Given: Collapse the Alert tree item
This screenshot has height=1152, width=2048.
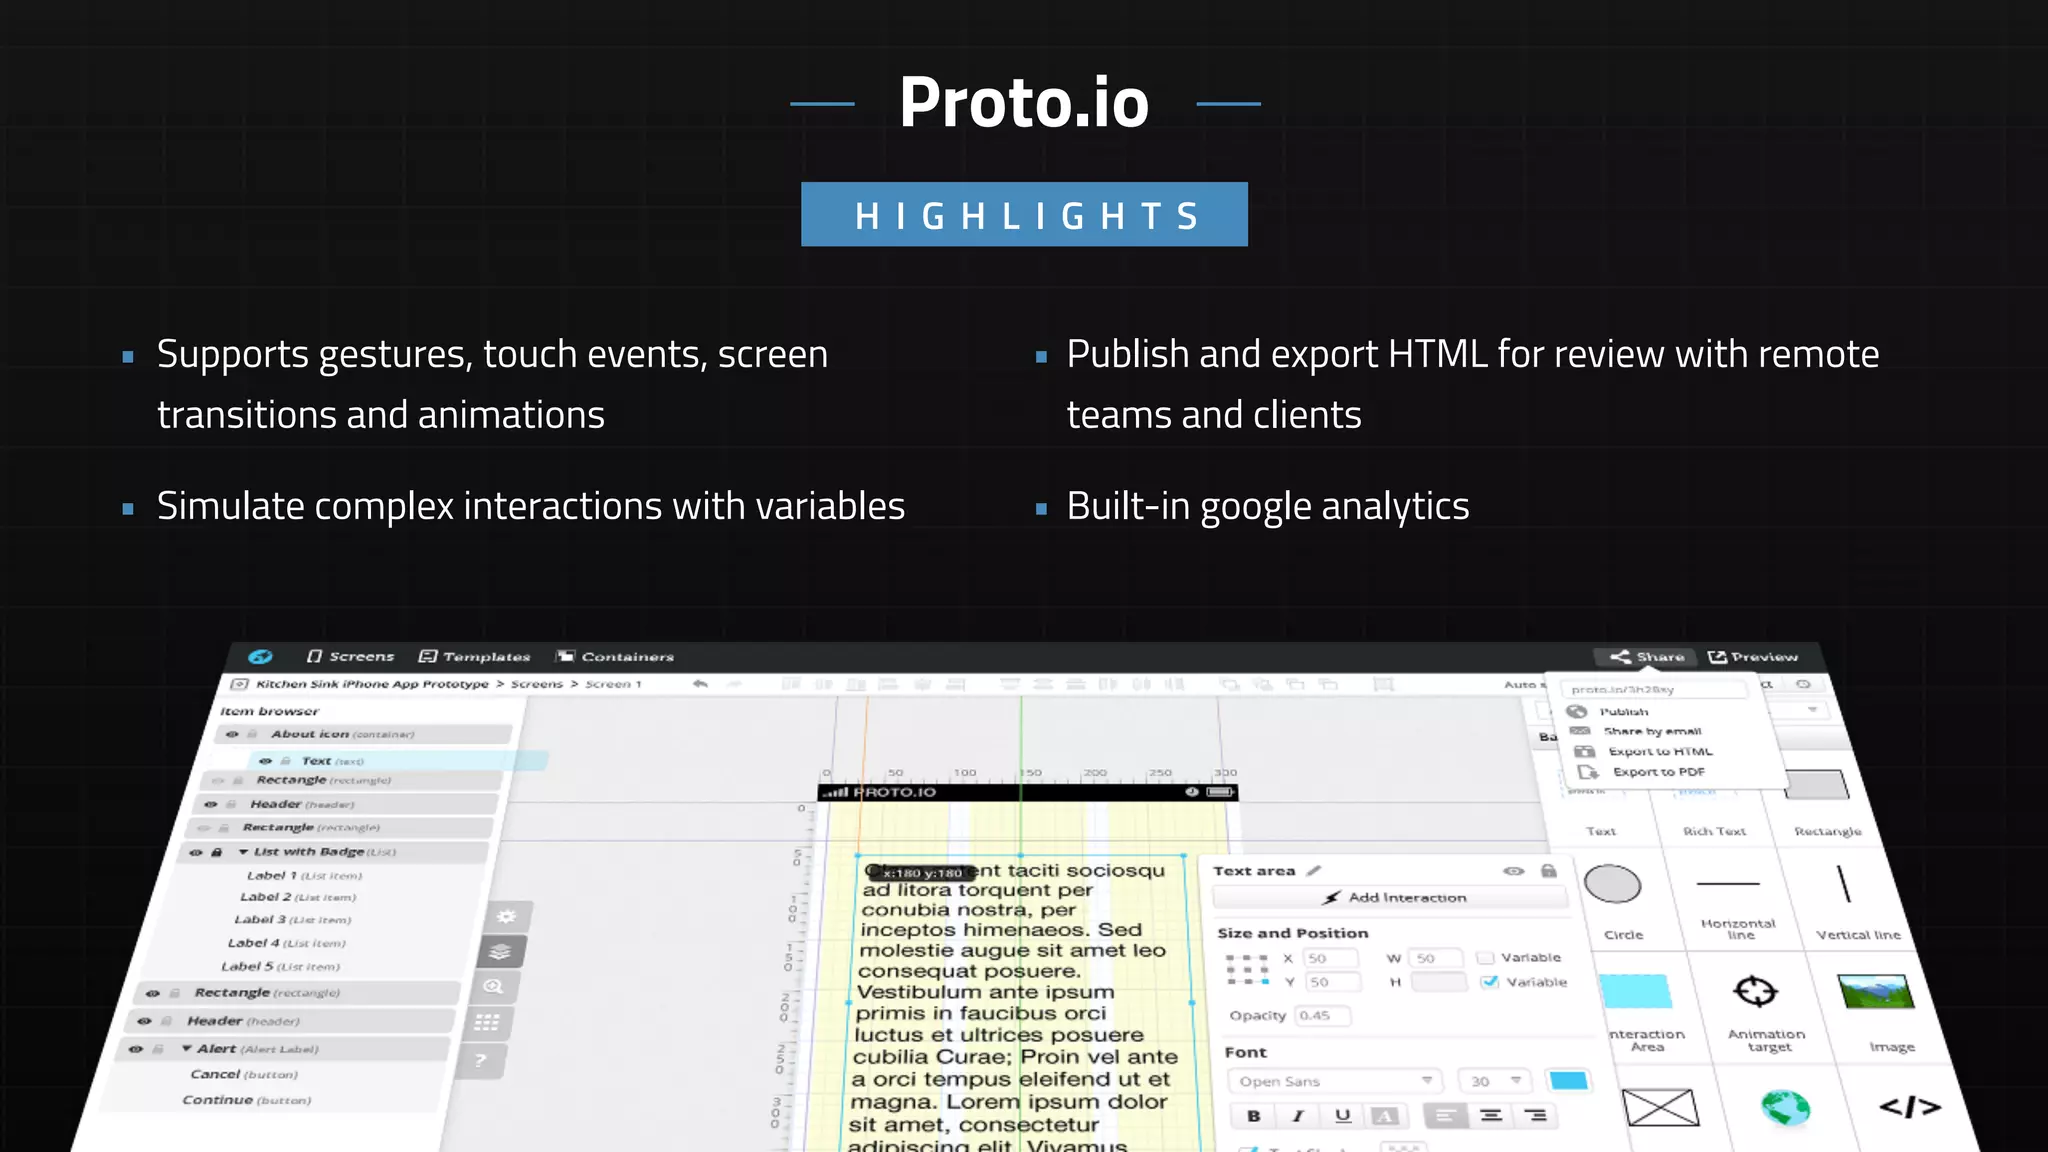Looking at the screenshot, I should (186, 1049).
